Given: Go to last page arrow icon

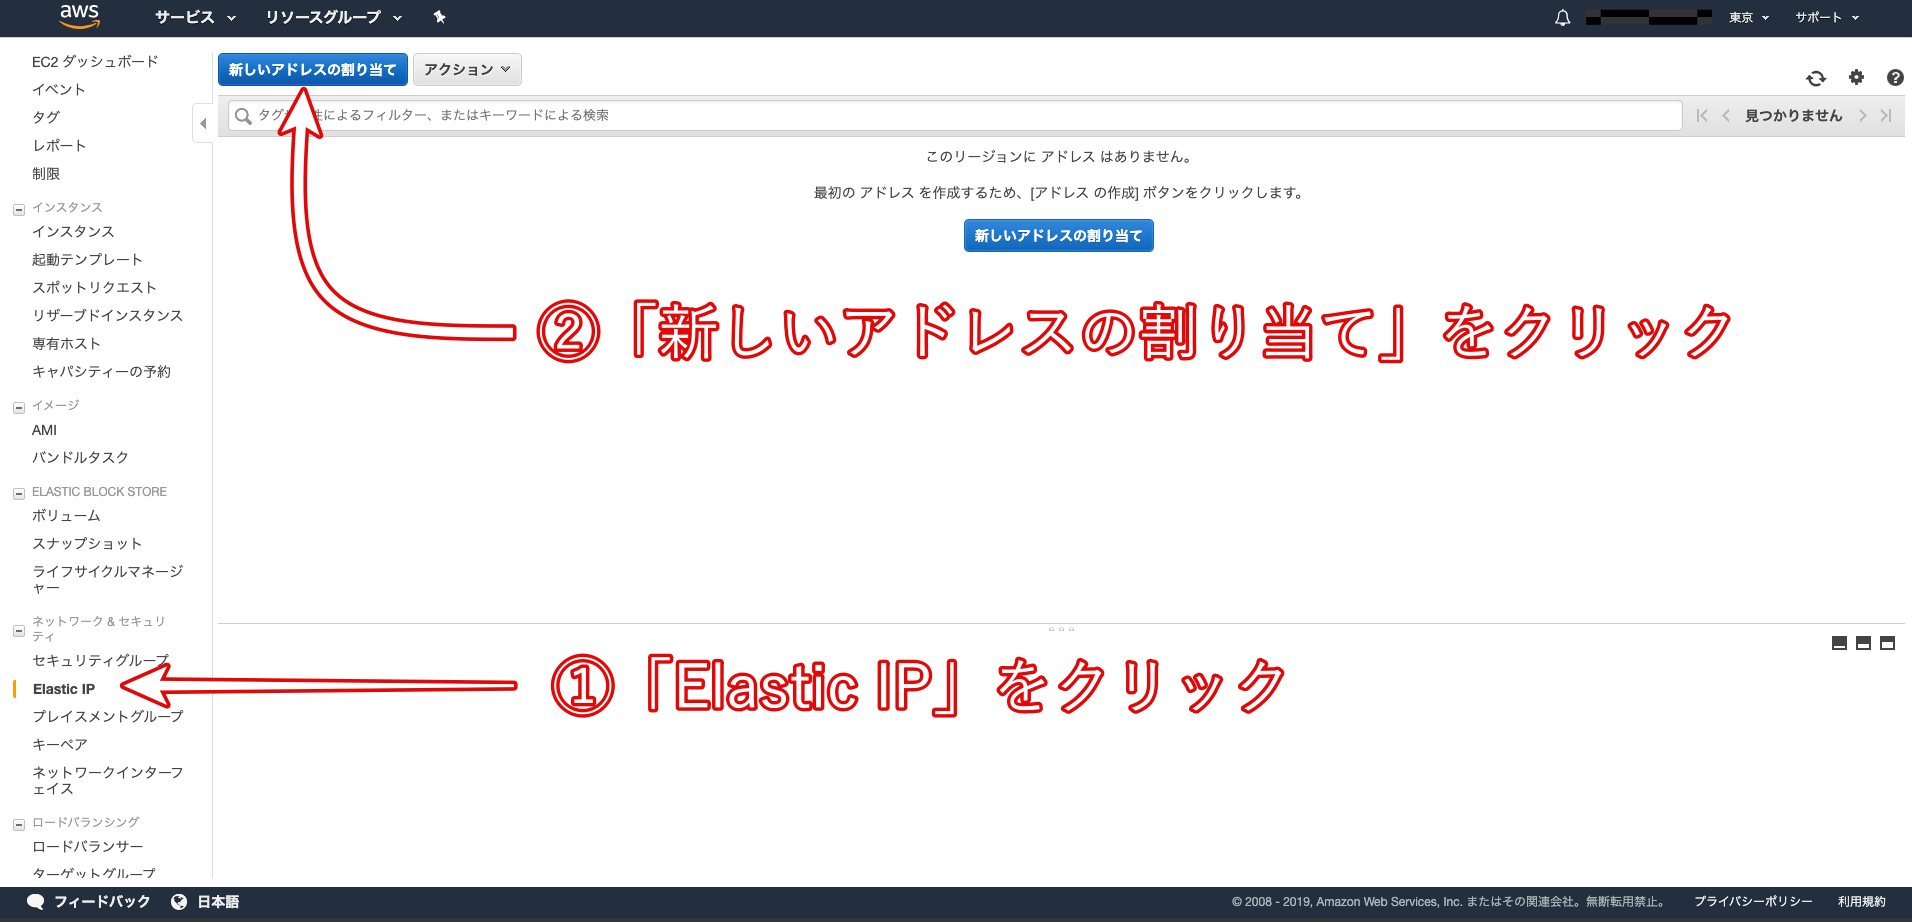Looking at the screenshot, I should point(1886,116).
